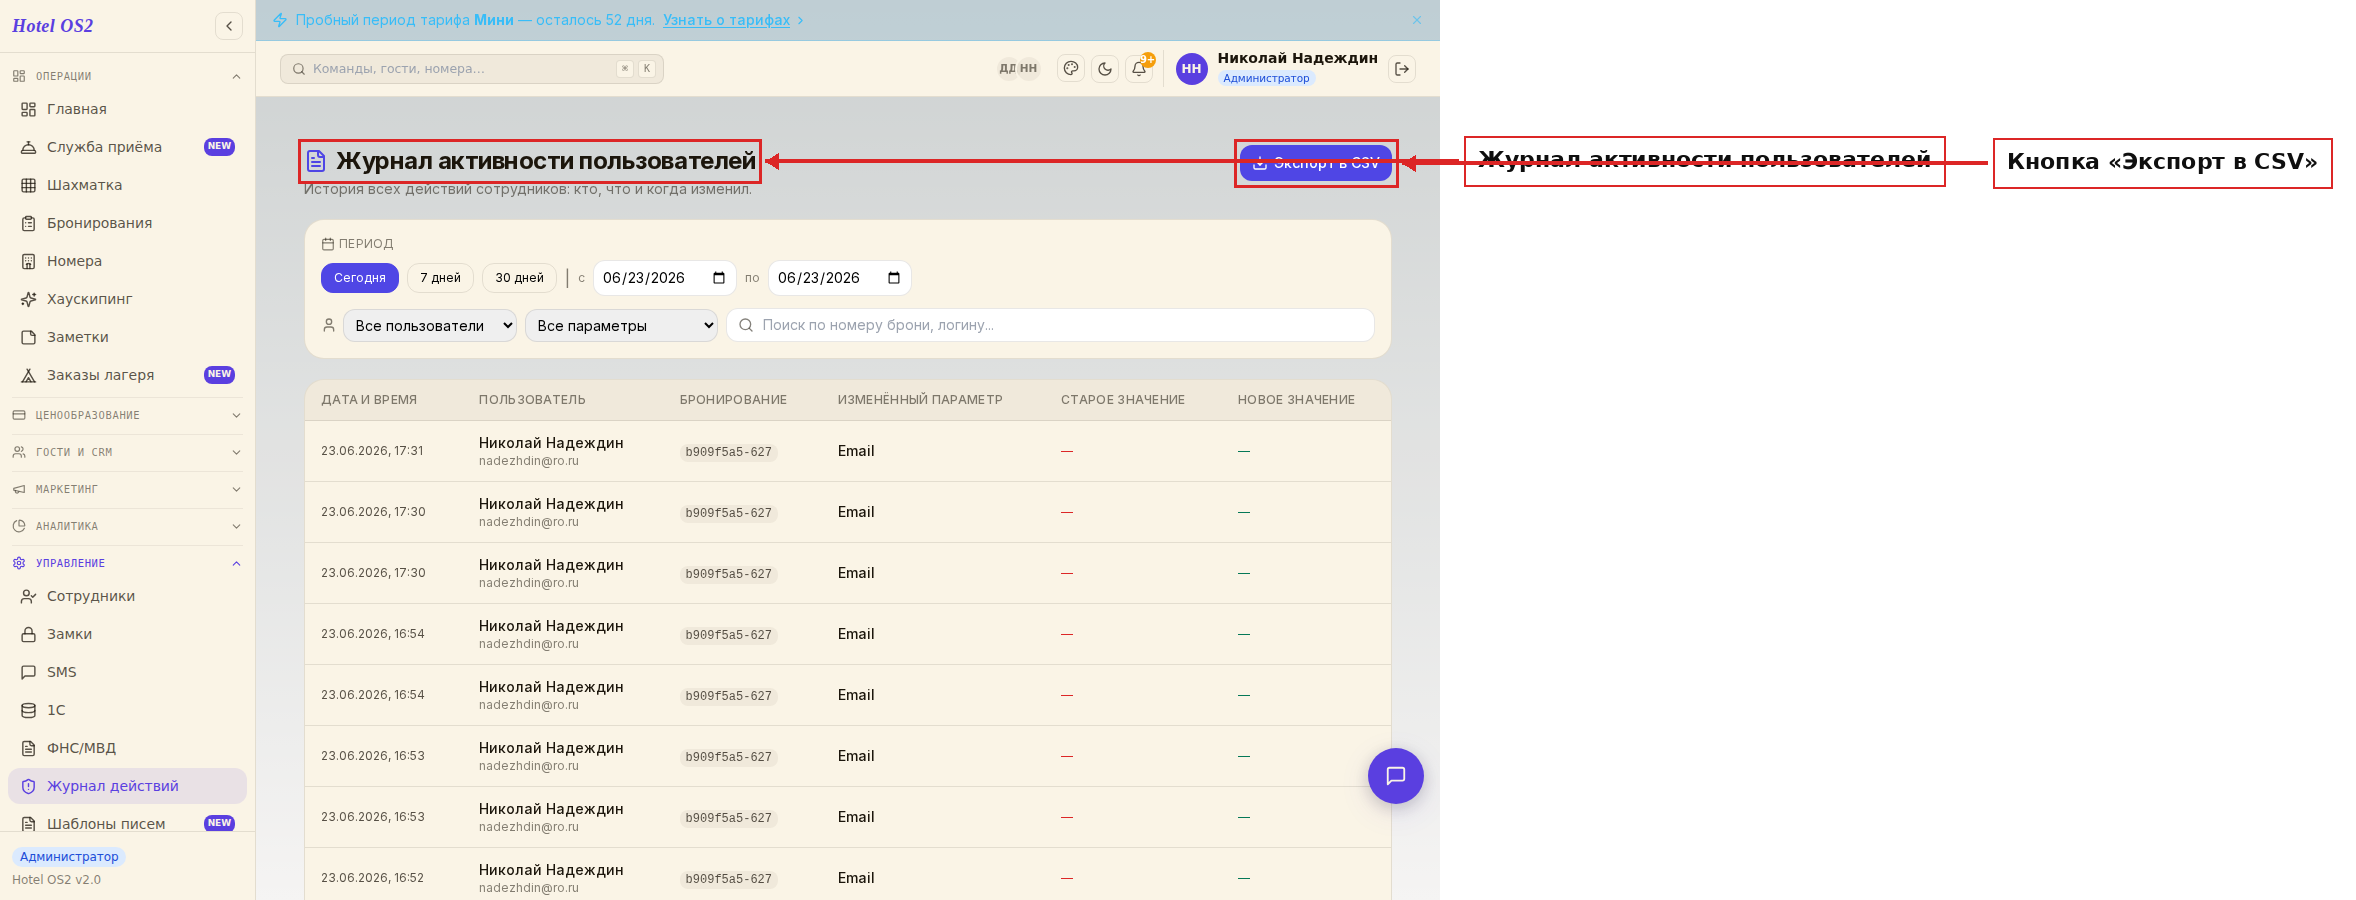The width and height of the screenshot is (2356, 900).
Task: Open the "Все пользователи" dropdown
Action: (x=430, y=326)
